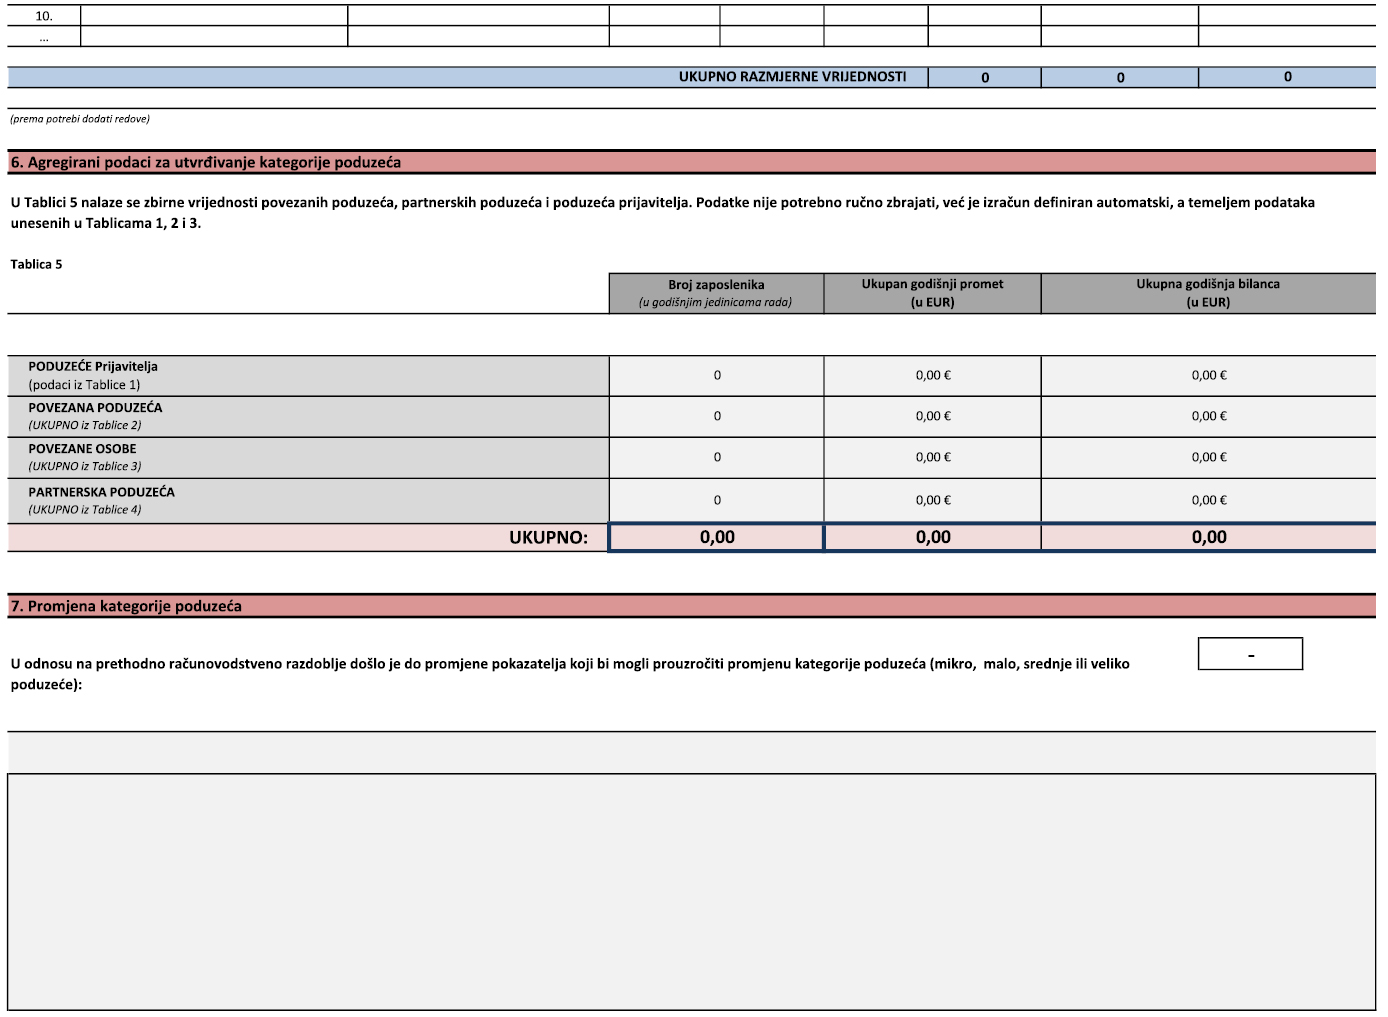
Task: Select annual turnover cell for POVEZANA PODUZEĆA
Action: (x=932, y=417)
